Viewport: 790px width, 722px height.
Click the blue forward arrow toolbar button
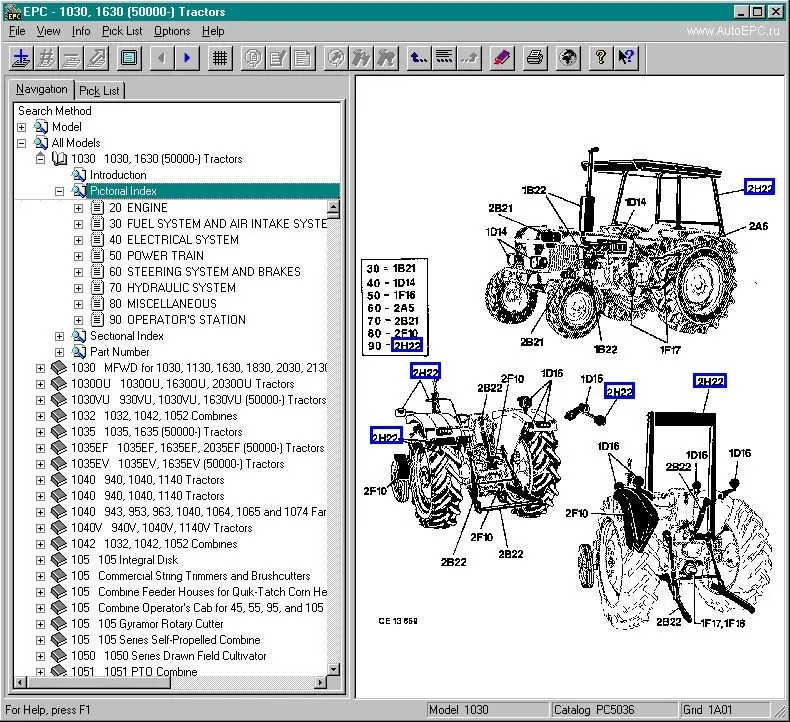[x=187, y=57]
